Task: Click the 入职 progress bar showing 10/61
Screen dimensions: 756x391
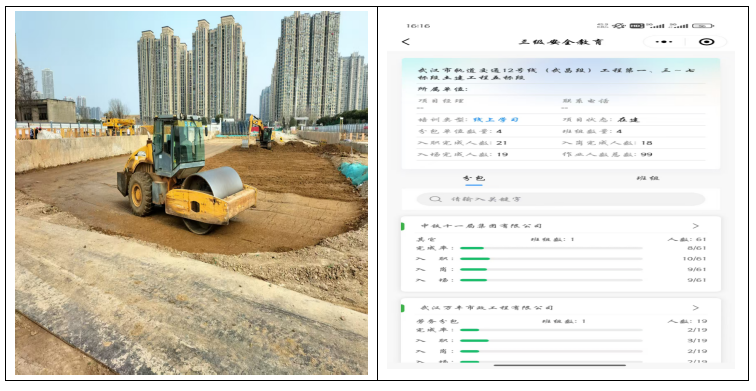Action: [551, 259]
